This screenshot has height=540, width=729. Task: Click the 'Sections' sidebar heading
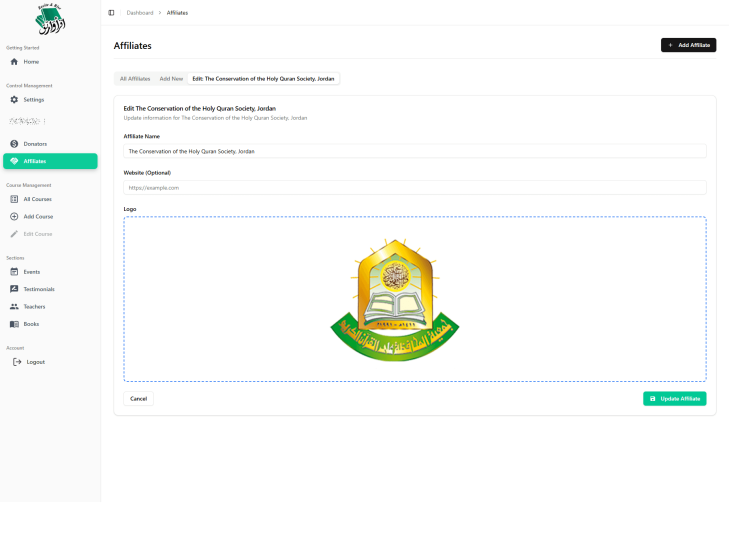point(15,258)
